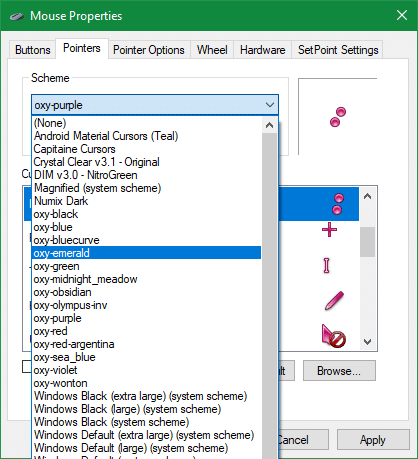Viewport: 418px width, 459px height.
Task: Choose oxy-purple in the dropdown list
Action: coord(147,318)
